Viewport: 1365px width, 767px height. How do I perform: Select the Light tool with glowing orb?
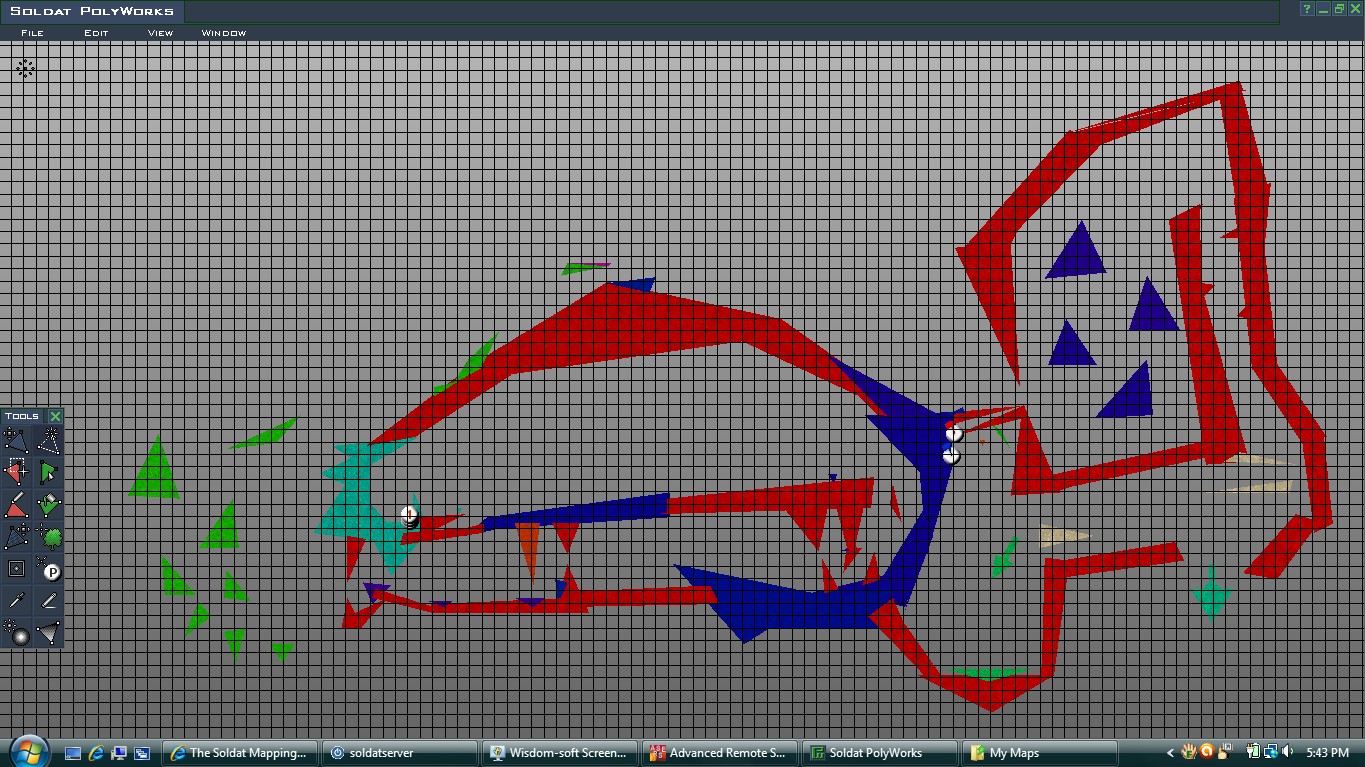tap(15, 633)
